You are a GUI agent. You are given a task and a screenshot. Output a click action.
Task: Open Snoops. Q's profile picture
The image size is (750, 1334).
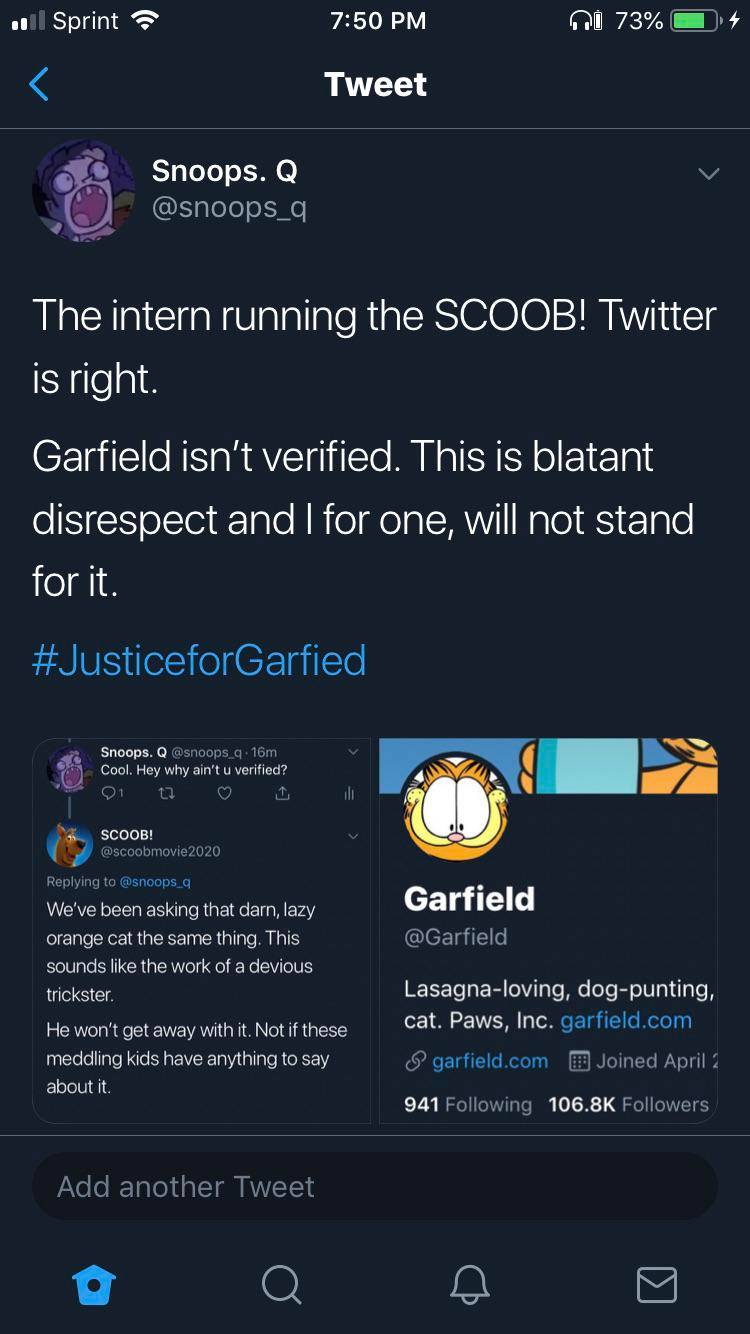(x=84, y=190)
